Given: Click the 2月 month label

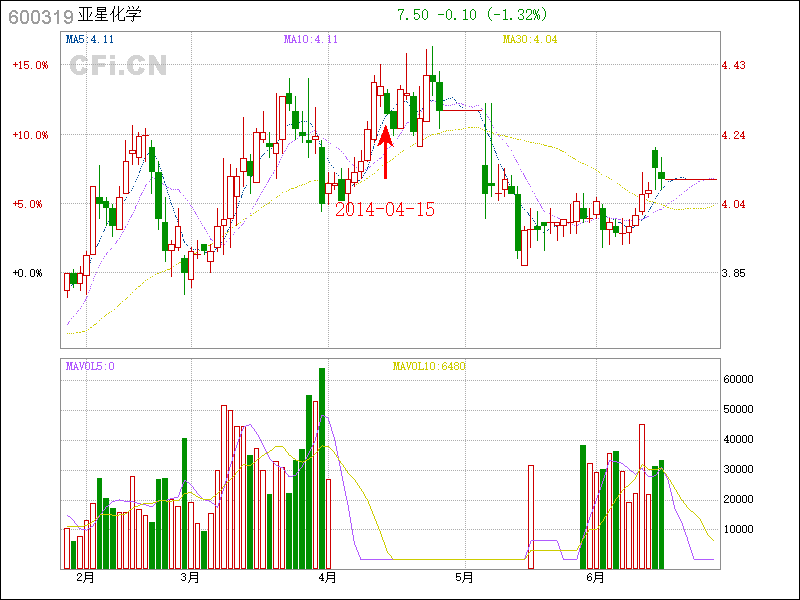Looking at the screenshot, I should pyautogui.click(x=85, y=578).
